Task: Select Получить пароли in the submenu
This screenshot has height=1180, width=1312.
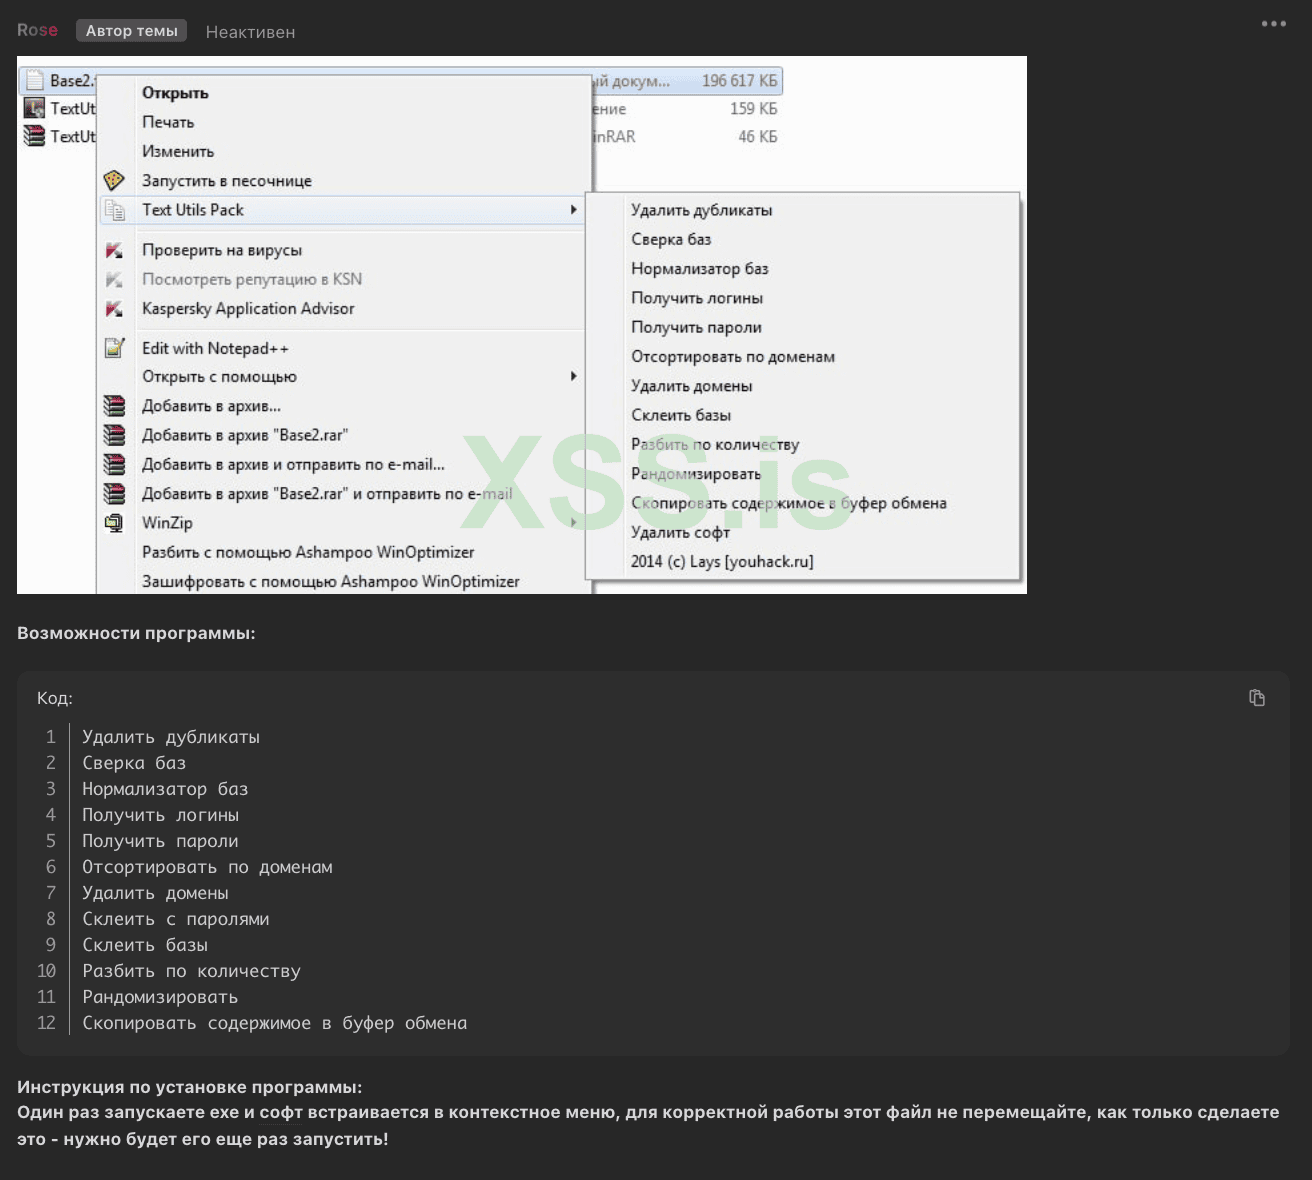Action: 695,327
